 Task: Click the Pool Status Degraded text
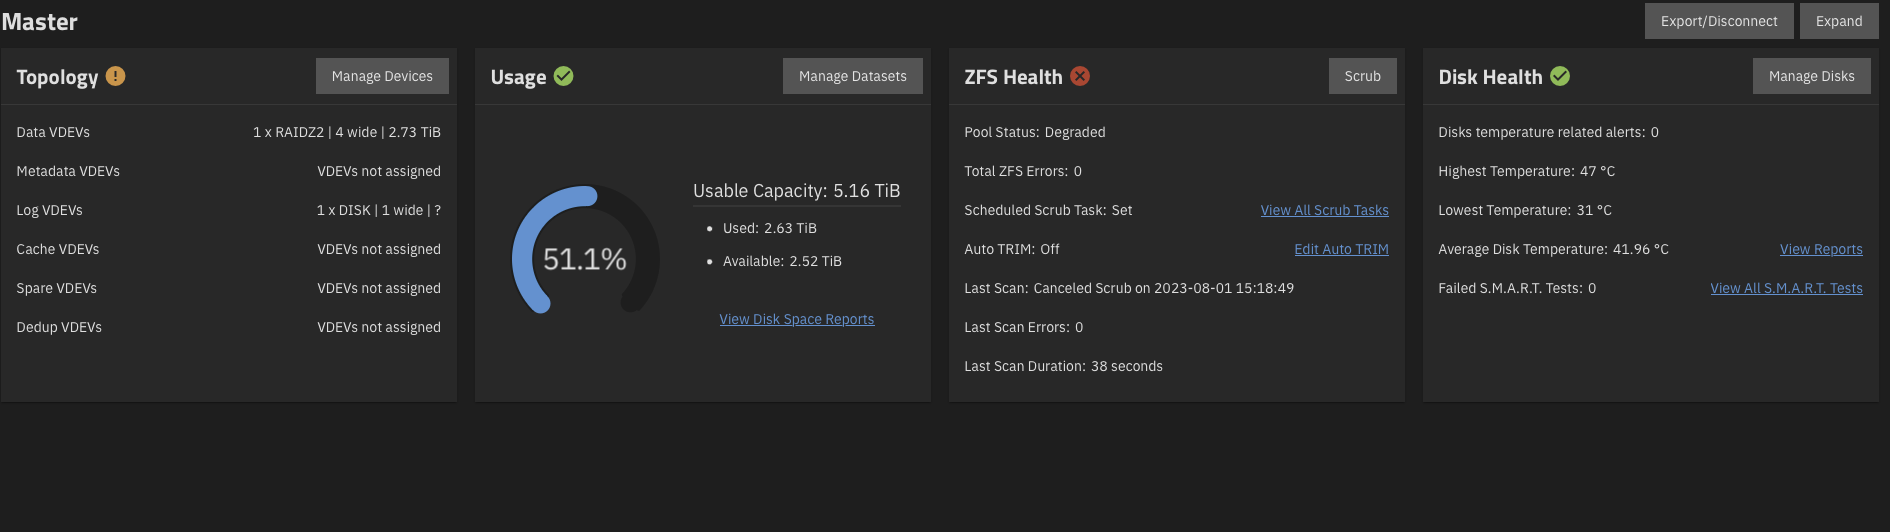[x=1035, y=132]
